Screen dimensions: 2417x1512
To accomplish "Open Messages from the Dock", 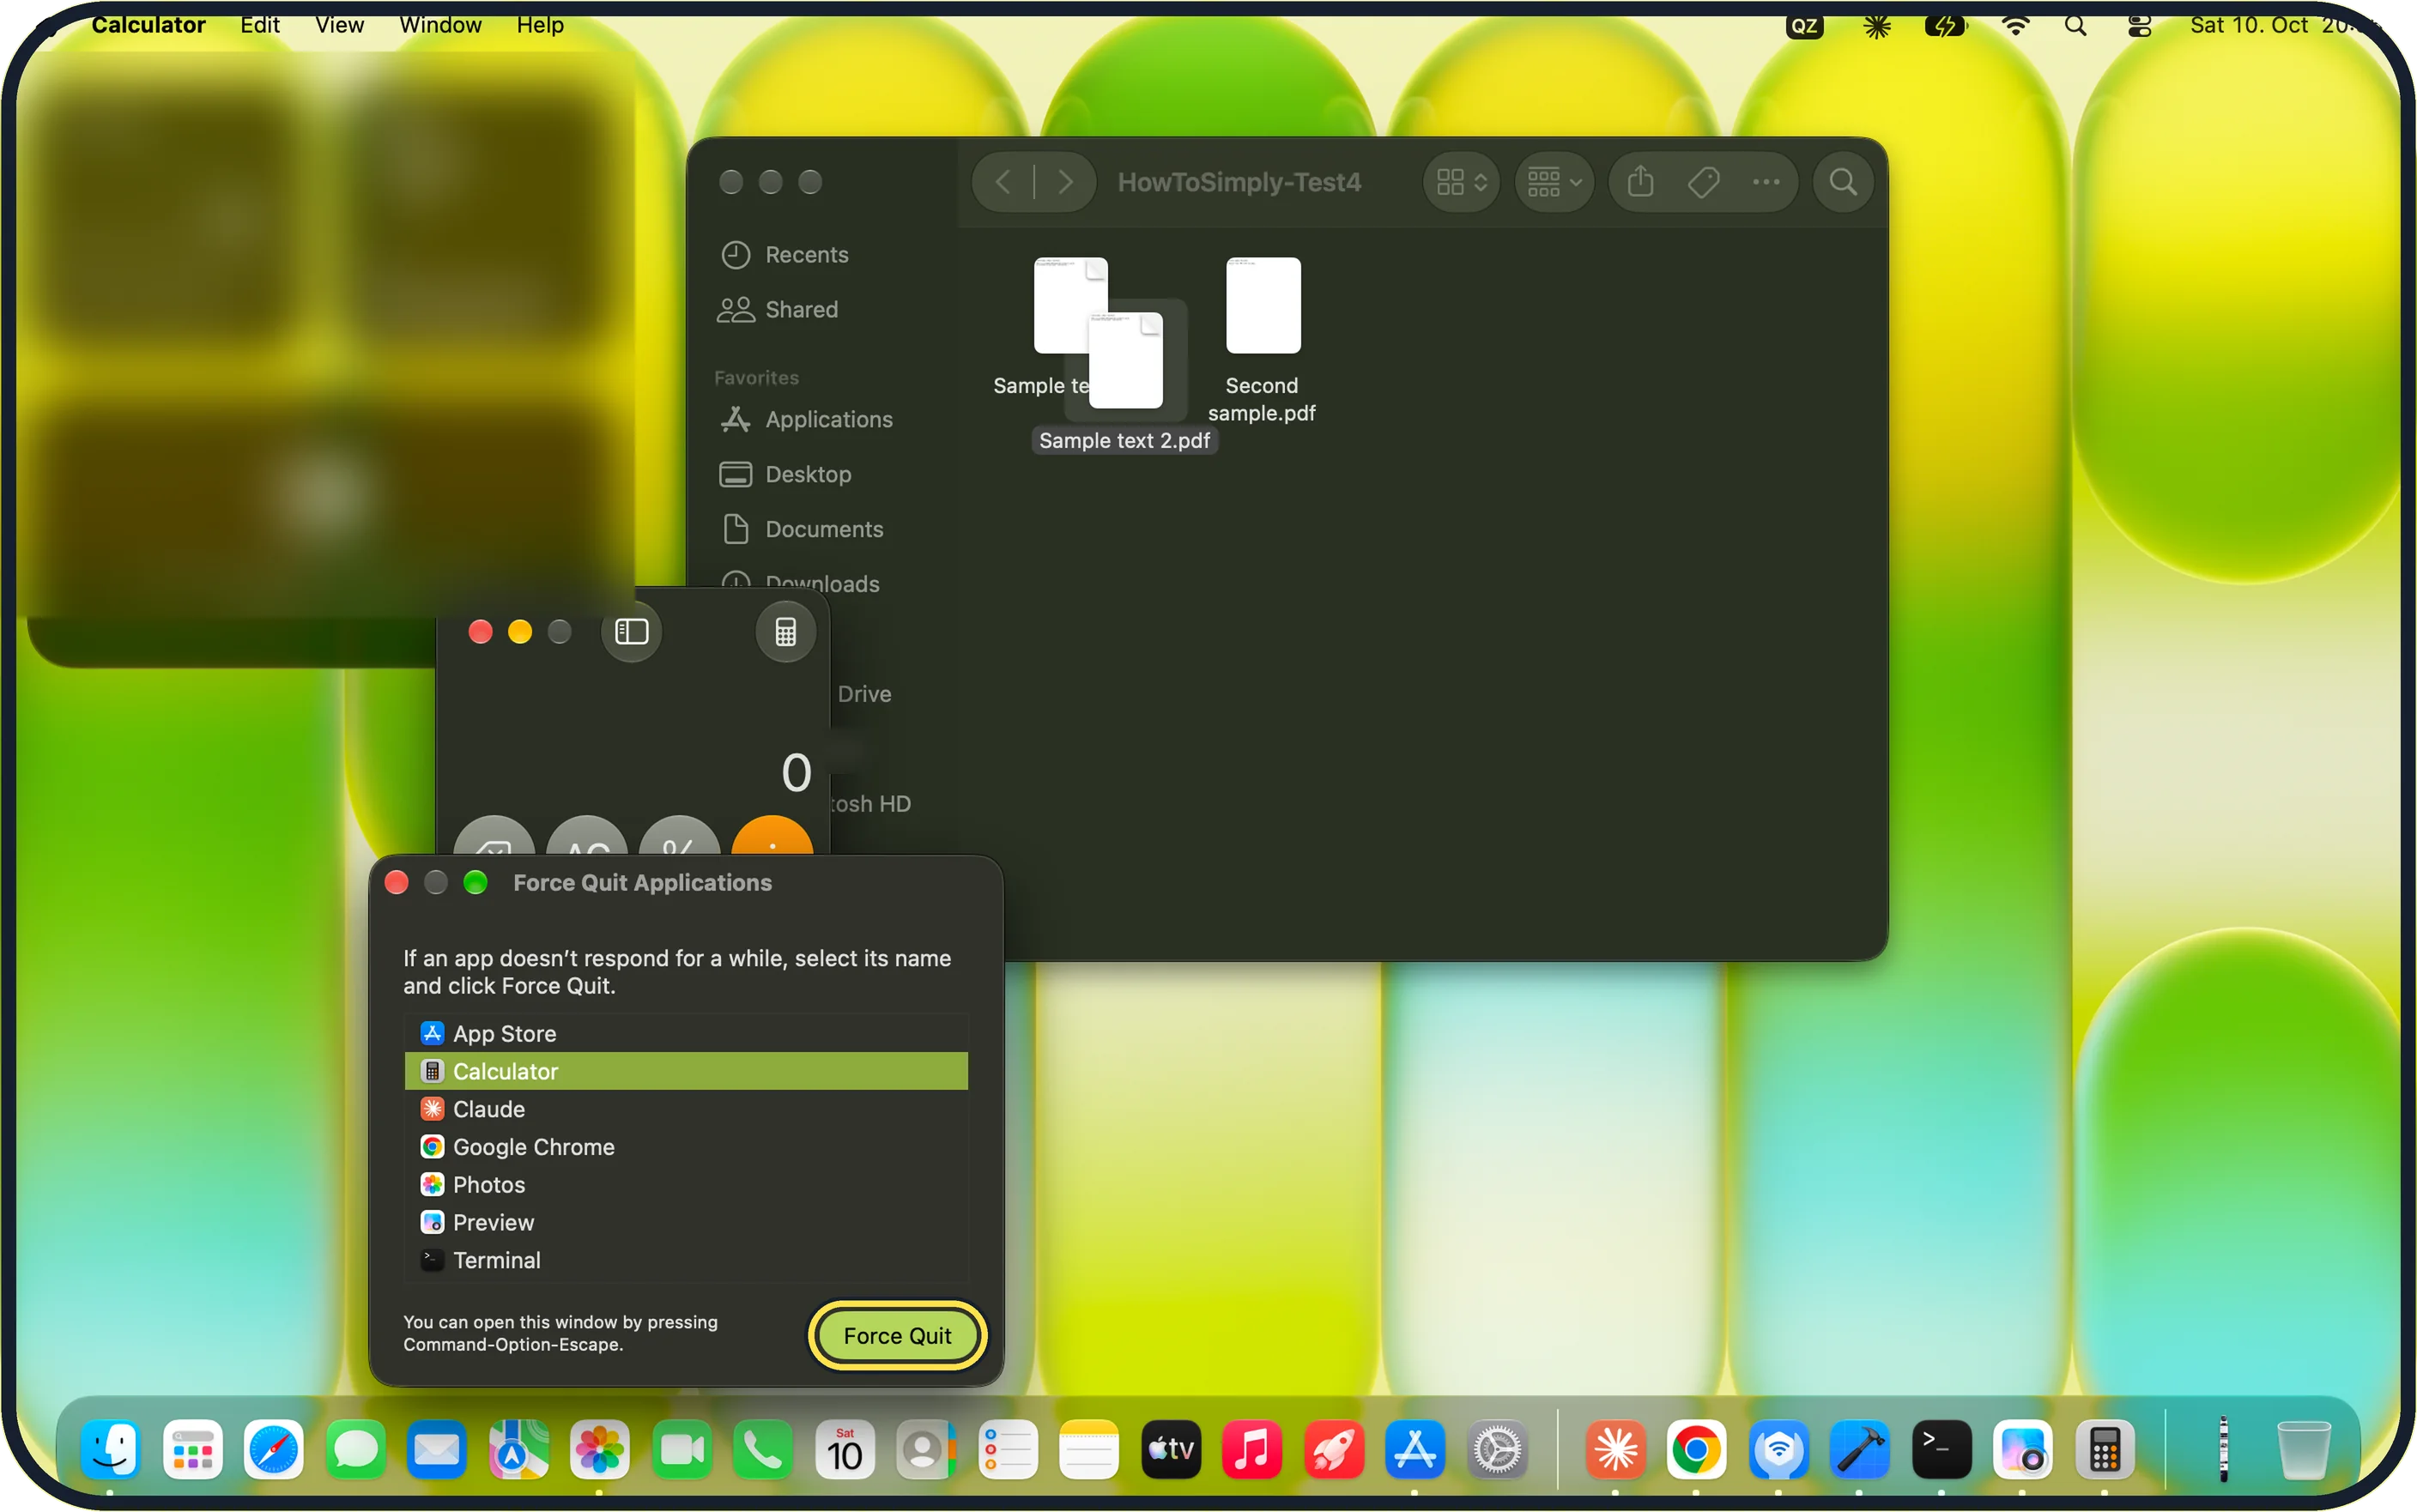I will pos(355,1449).
